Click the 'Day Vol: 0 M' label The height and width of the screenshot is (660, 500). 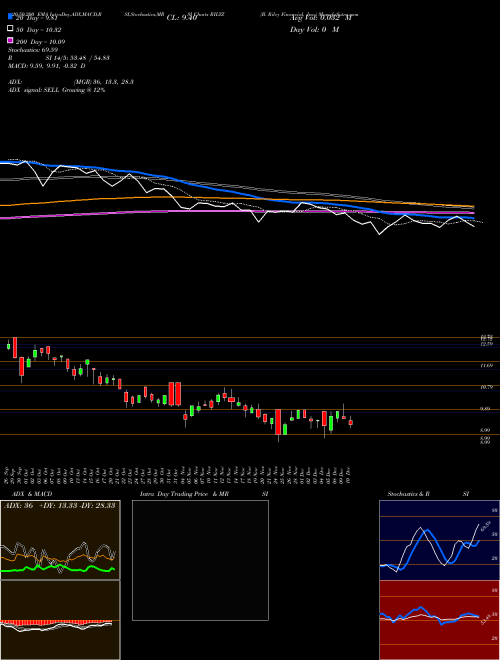pos(314,30)
